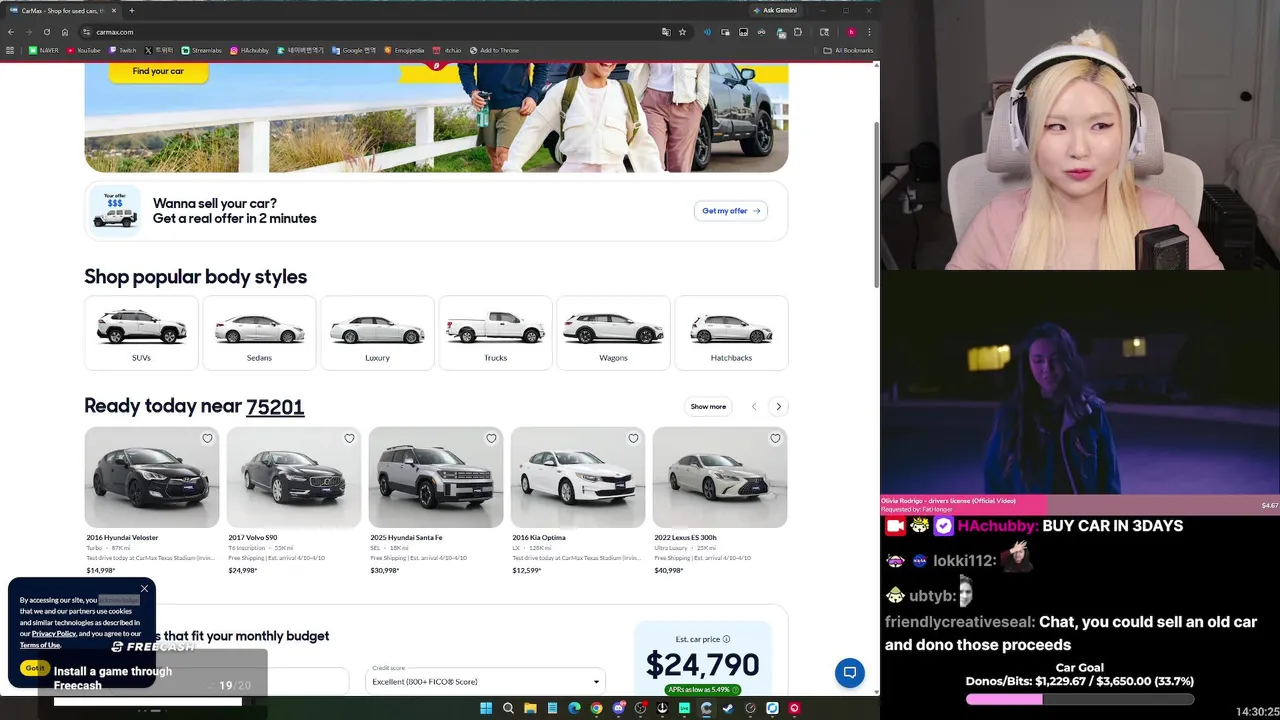Click Ask Gemini button
The image size is (1280, 720).
(x=775, y=10)
